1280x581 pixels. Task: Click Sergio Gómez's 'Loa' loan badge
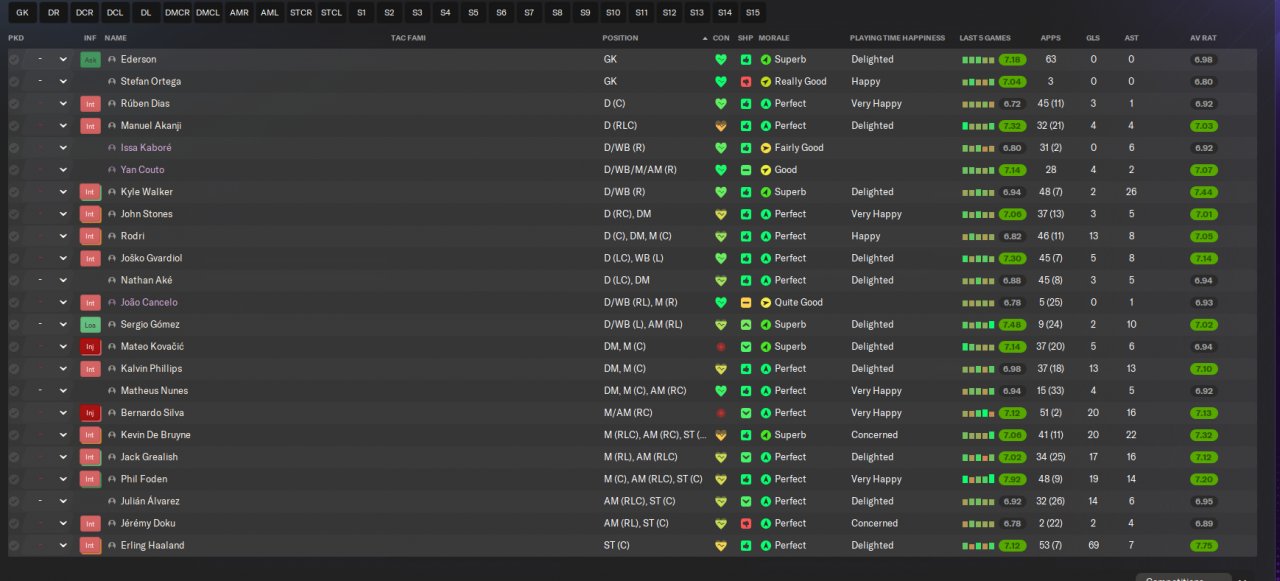tap(90, 324)
